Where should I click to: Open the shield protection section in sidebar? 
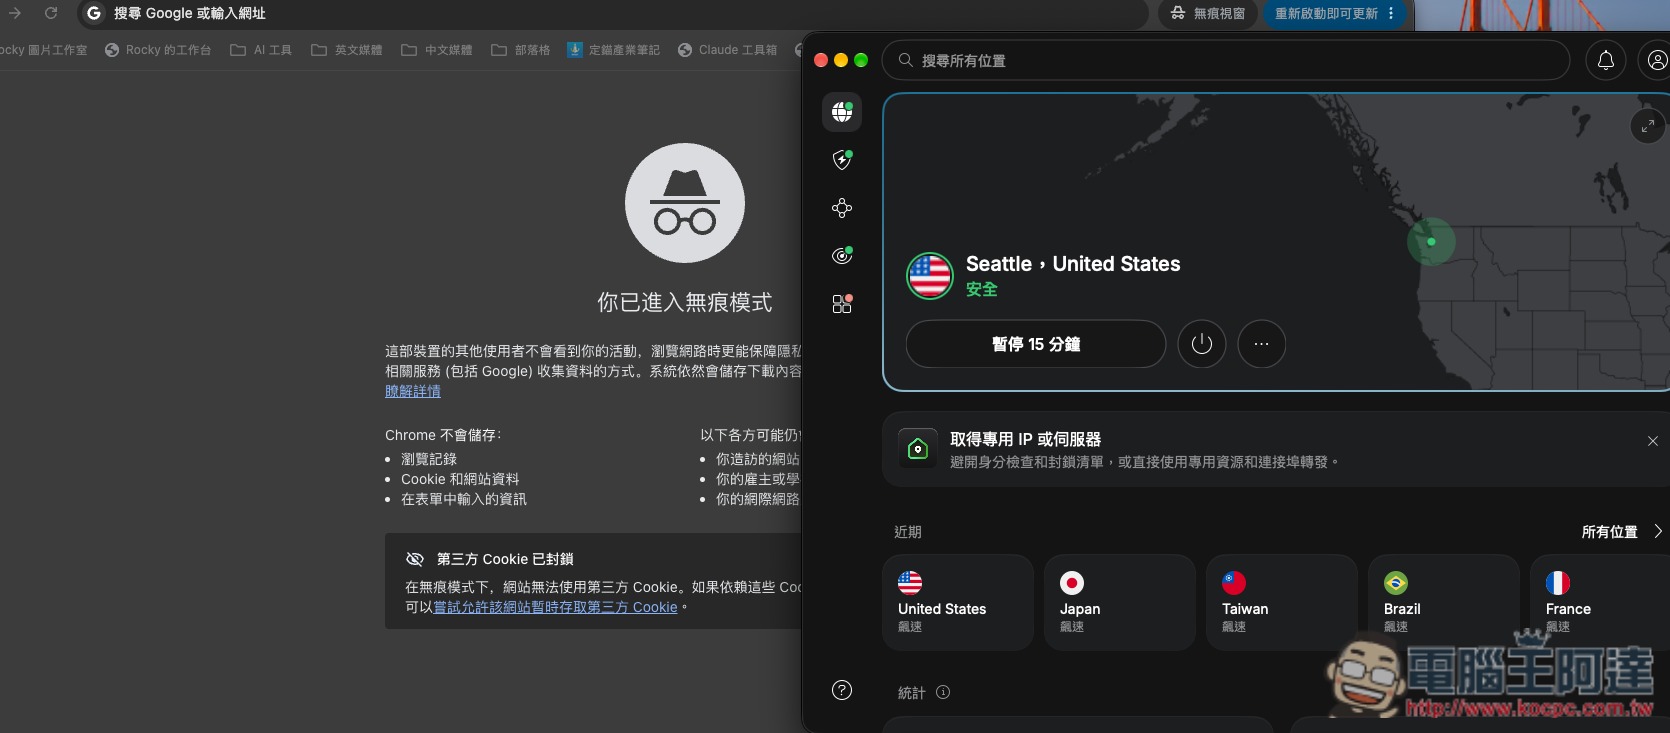click(x=842, y=160)
